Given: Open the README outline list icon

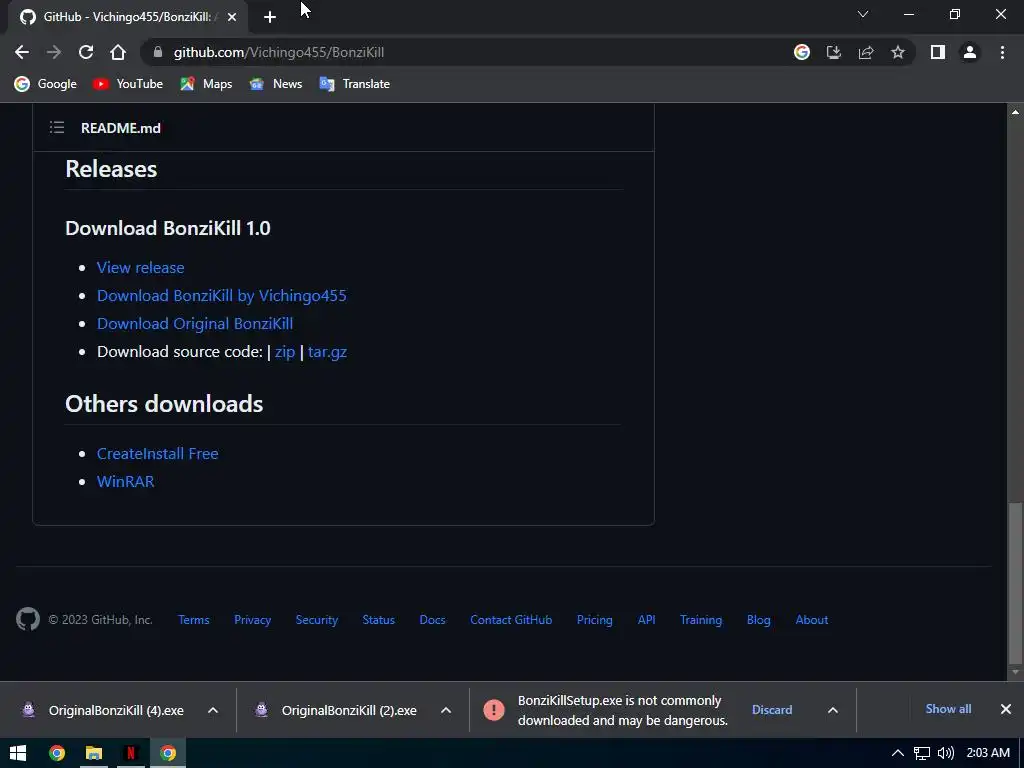Looking at the screenshot, I should click(x=57, y=127).
